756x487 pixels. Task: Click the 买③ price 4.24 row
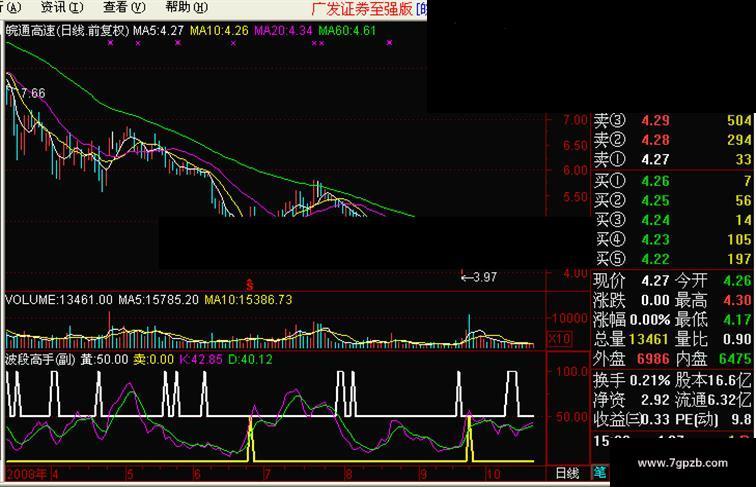pos(672,220)
